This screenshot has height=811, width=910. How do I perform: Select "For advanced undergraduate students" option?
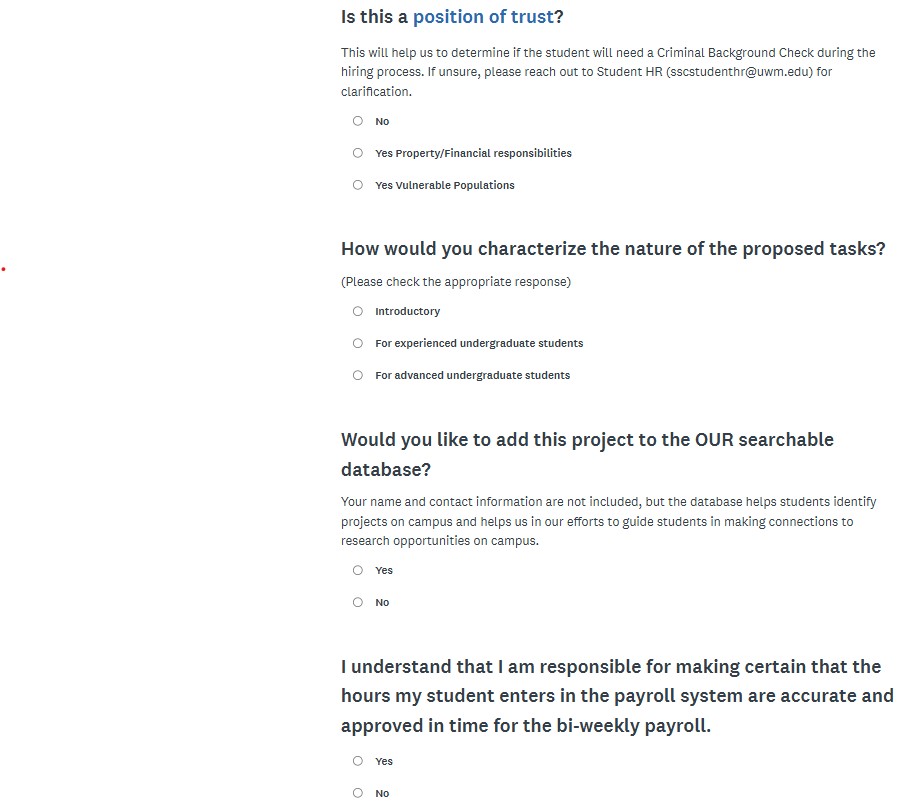[x=357, y=375]
